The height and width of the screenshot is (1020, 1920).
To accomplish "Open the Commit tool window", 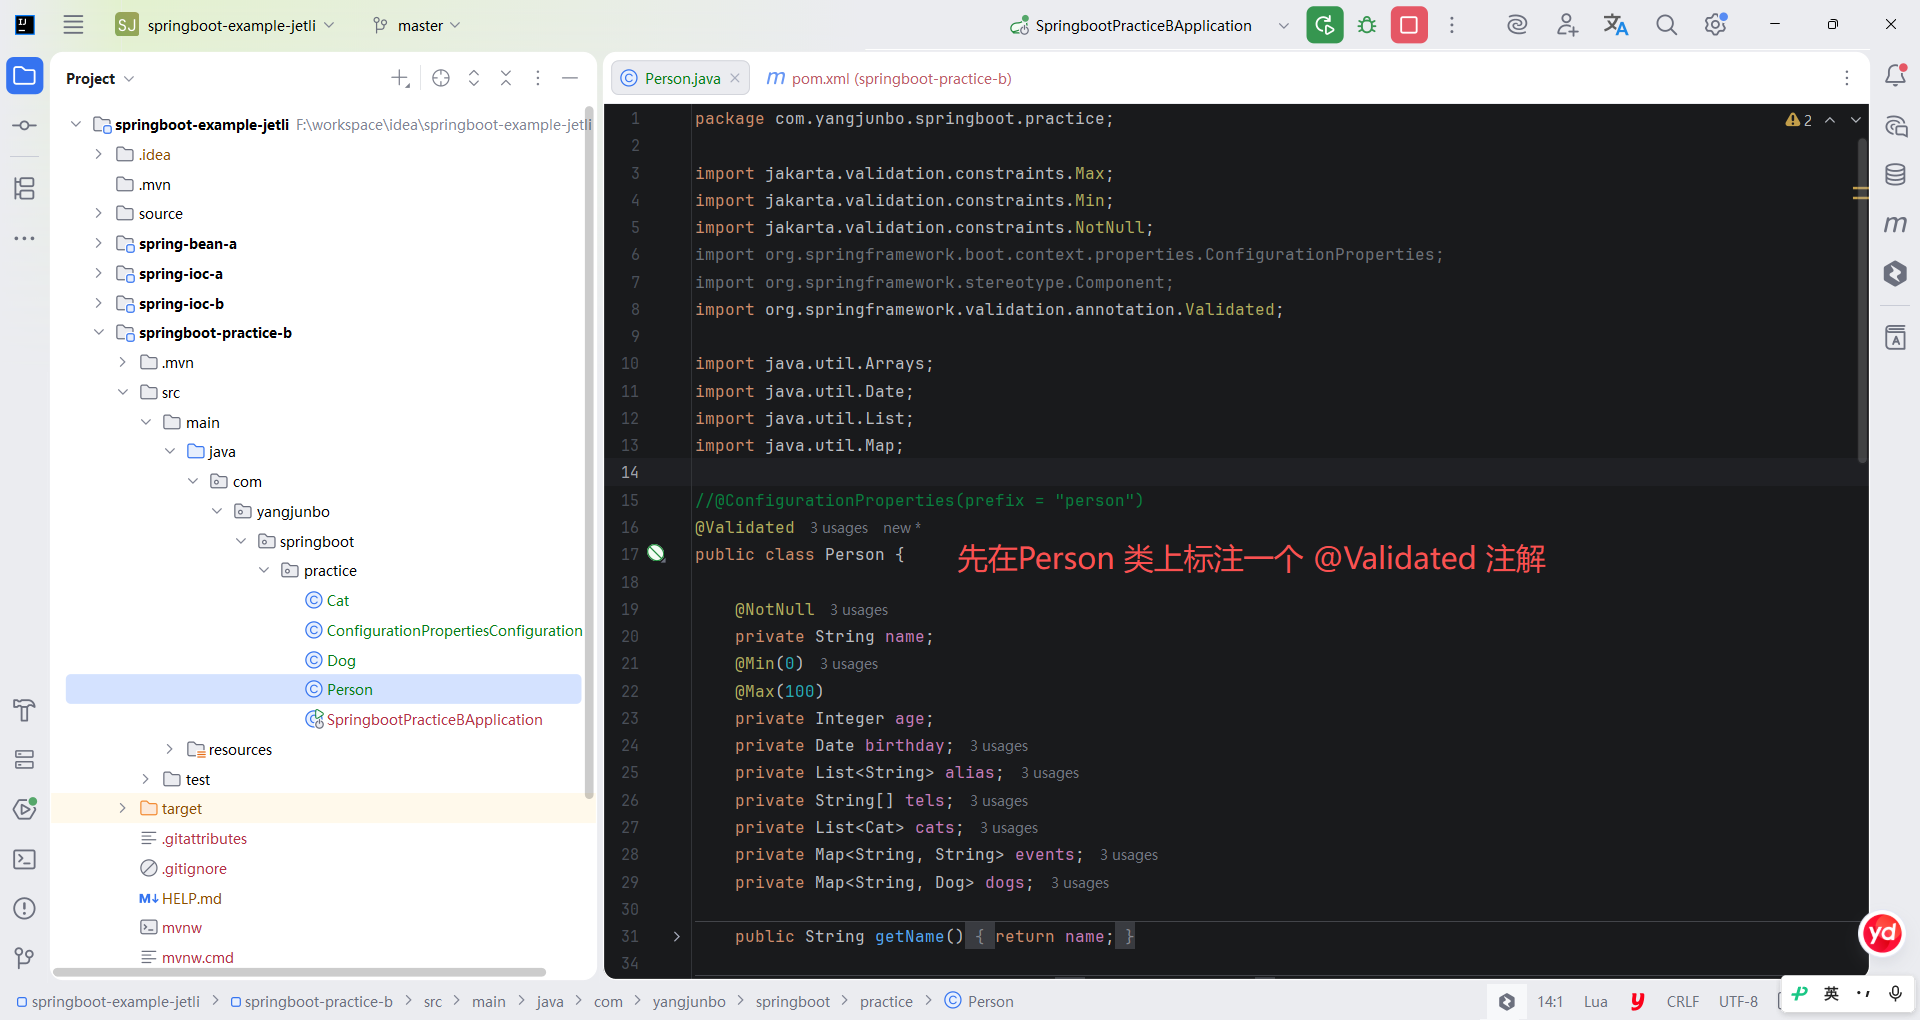I will (x=24, y=126).
